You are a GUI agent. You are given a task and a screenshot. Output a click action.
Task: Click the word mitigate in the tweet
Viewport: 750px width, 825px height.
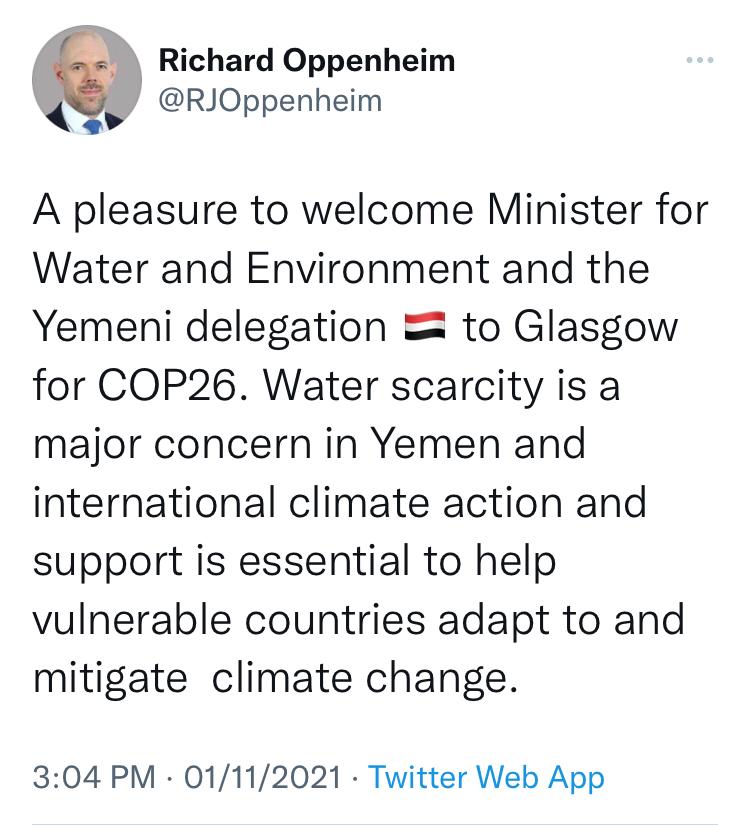pos(110,679)
